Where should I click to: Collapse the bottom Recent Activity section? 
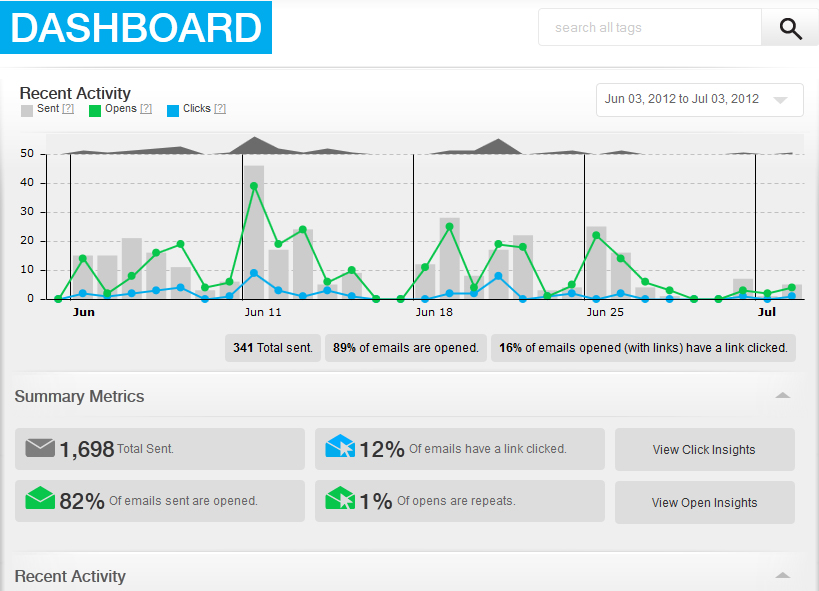[782, 576]
